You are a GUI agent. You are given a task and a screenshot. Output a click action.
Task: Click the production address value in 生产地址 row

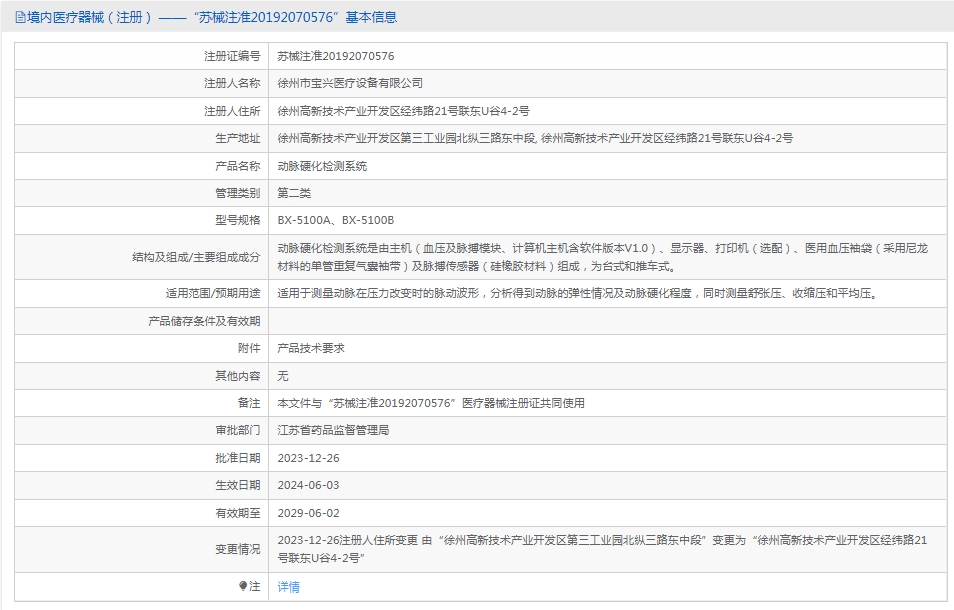[535, 138]
